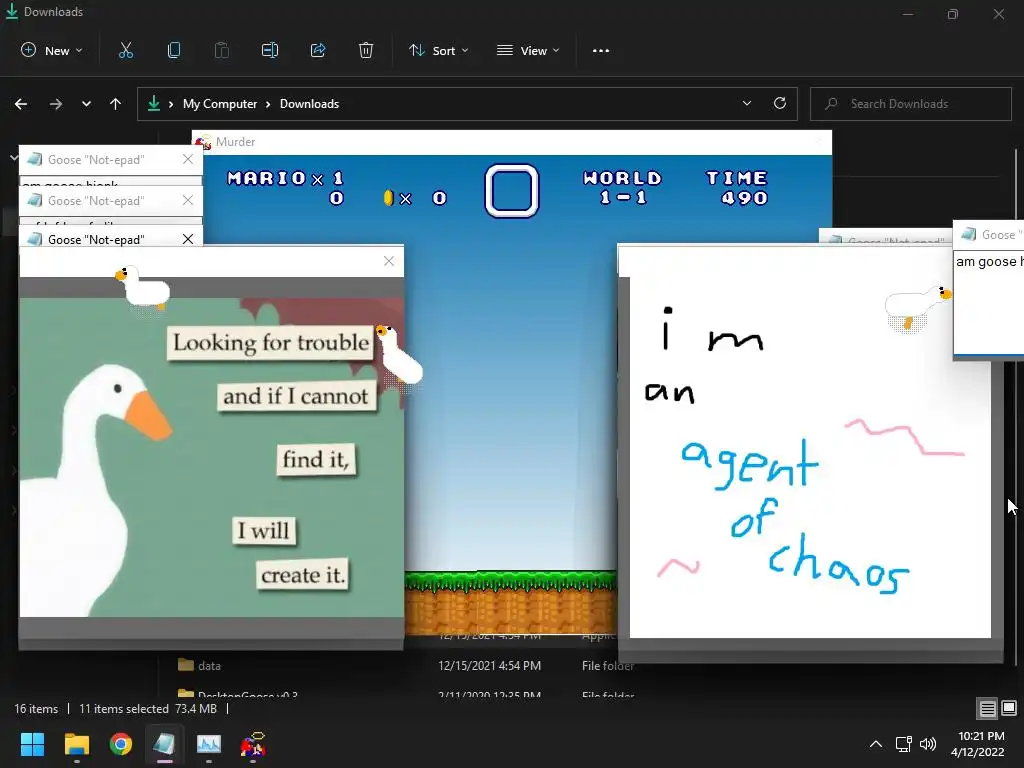Delete selected items with trash icon

click(366, 50)
